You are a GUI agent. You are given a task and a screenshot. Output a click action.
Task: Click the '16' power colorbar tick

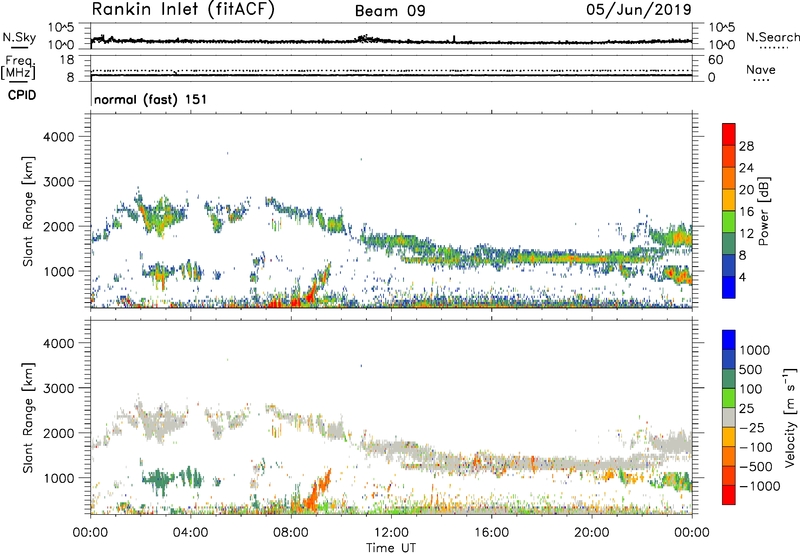click(x=746, y=212)
